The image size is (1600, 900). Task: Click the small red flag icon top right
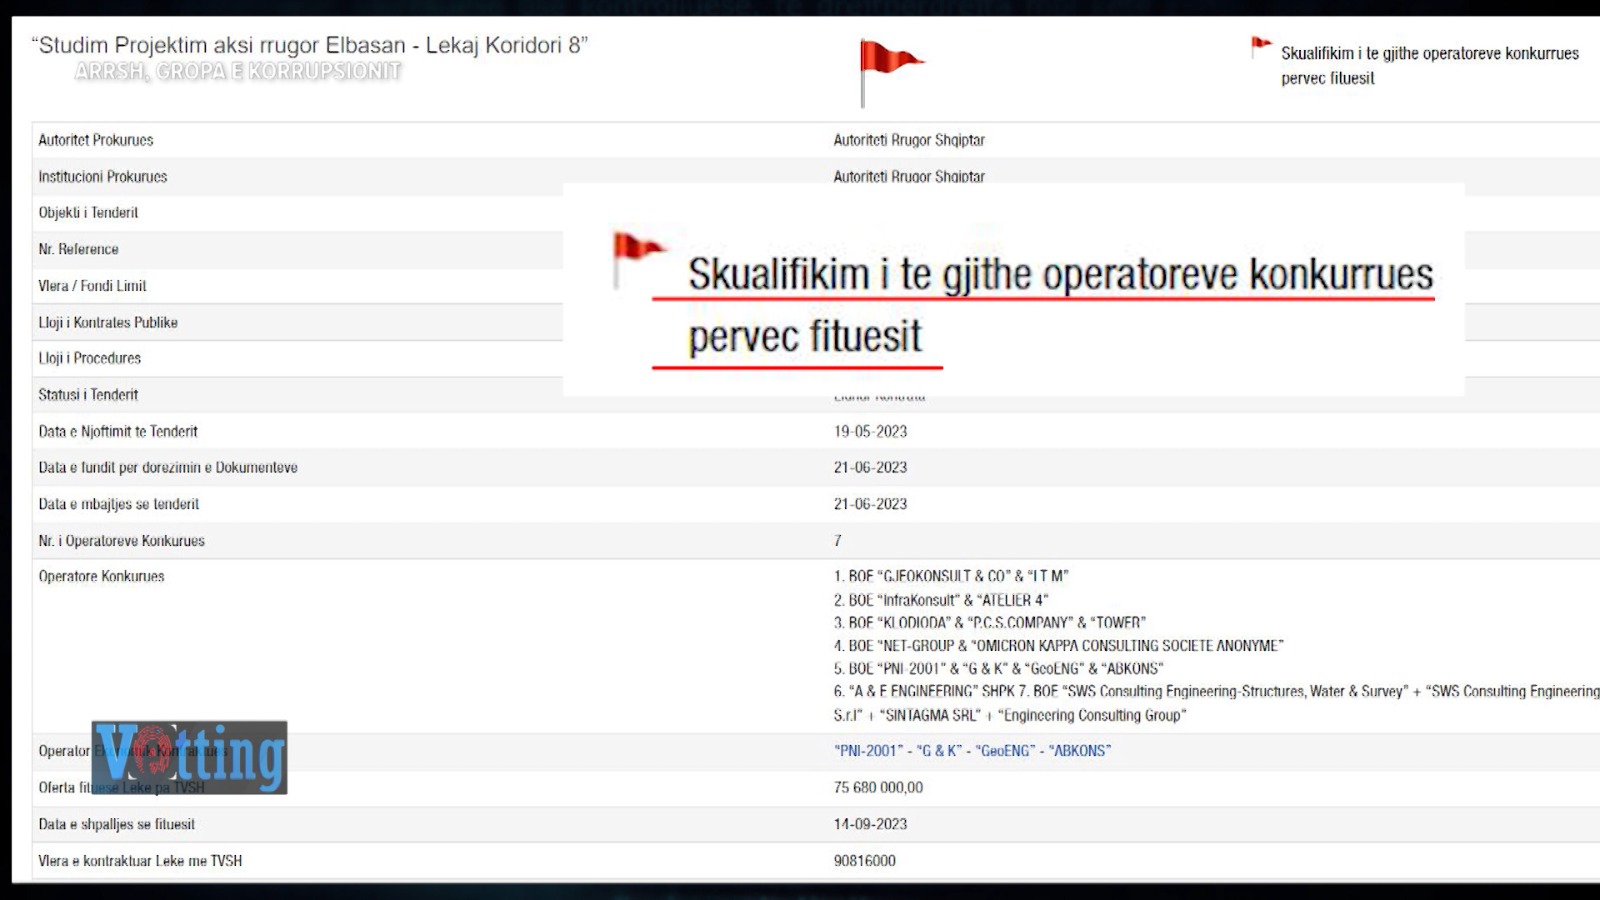click(1261, 47)
